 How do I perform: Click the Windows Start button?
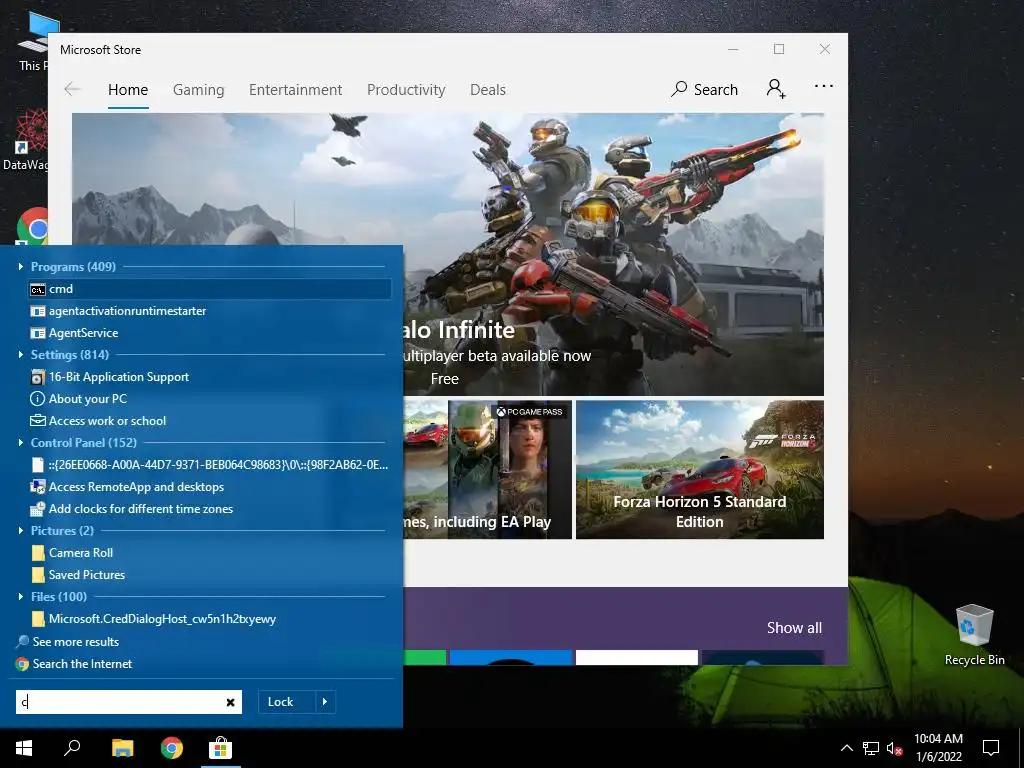[24, 748]
